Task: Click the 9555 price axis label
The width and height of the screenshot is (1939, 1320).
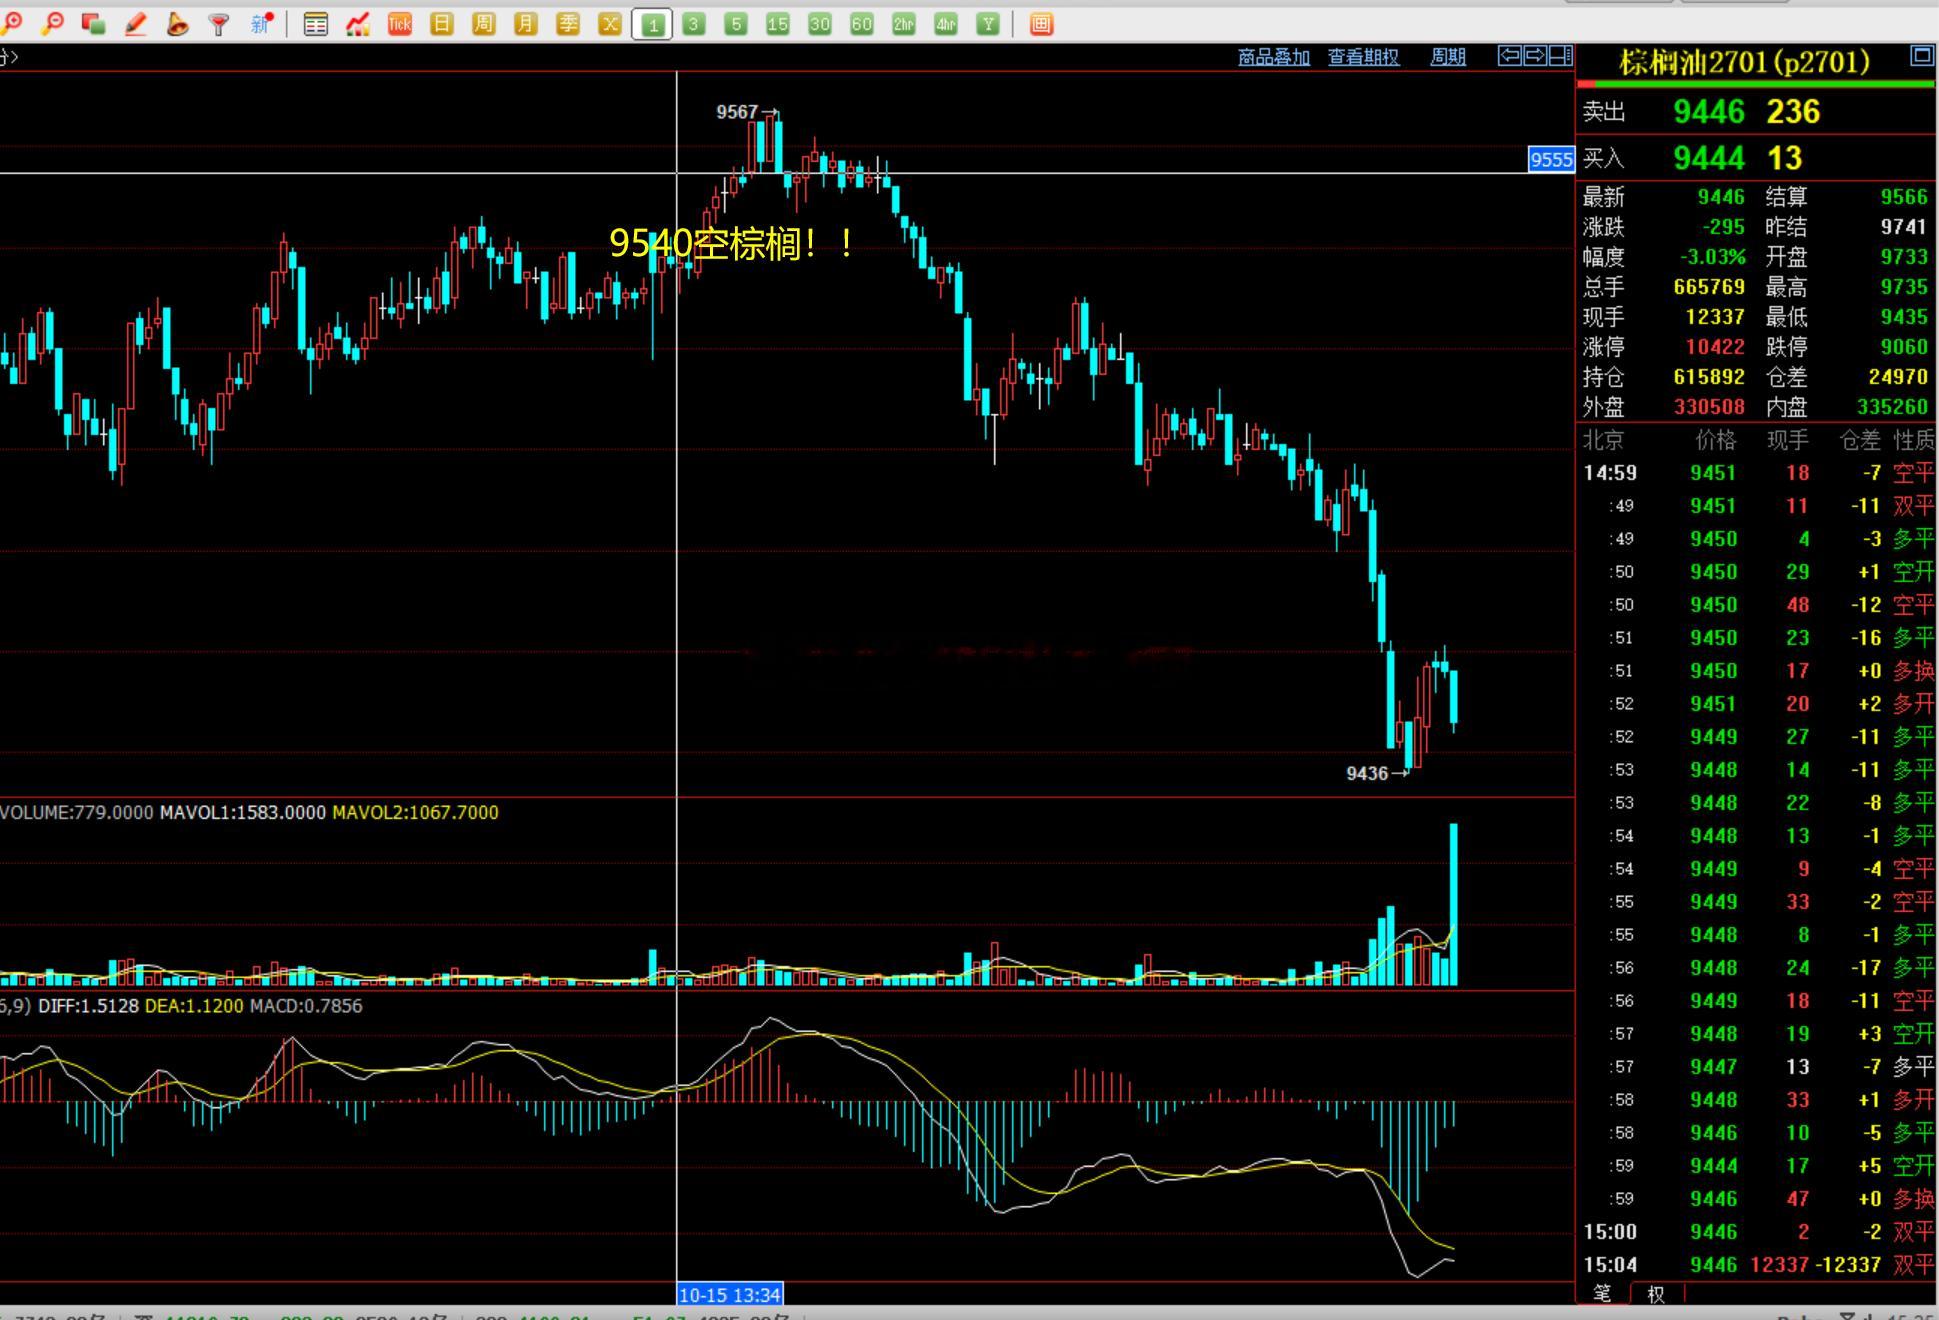Action: pyautogui.click(x=1551, y=159)
